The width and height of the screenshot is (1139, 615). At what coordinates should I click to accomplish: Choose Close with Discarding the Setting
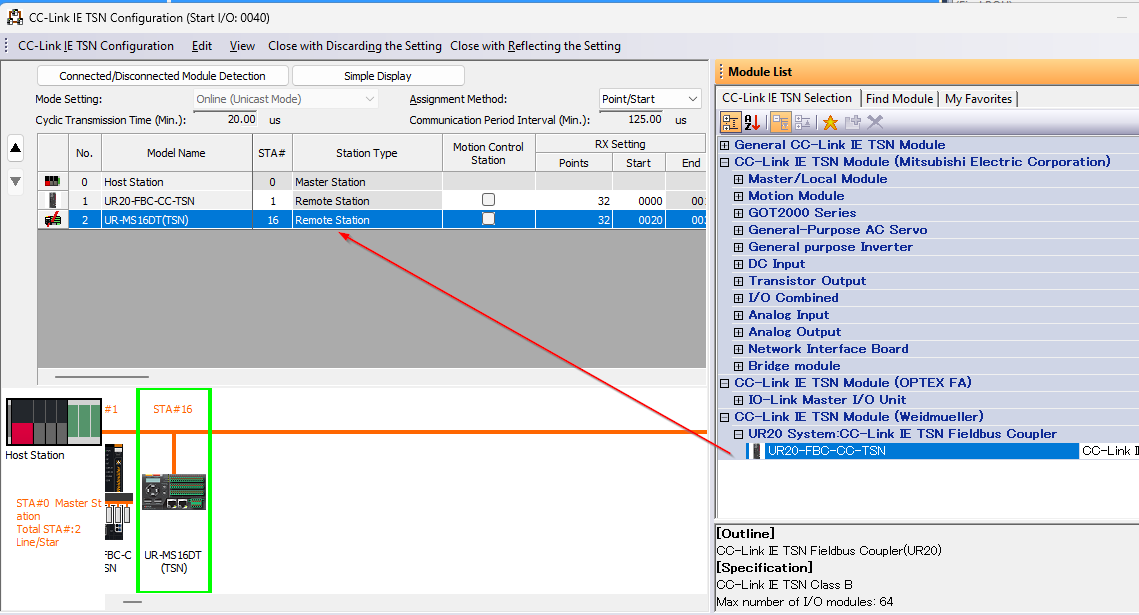[x=354, y=46]
